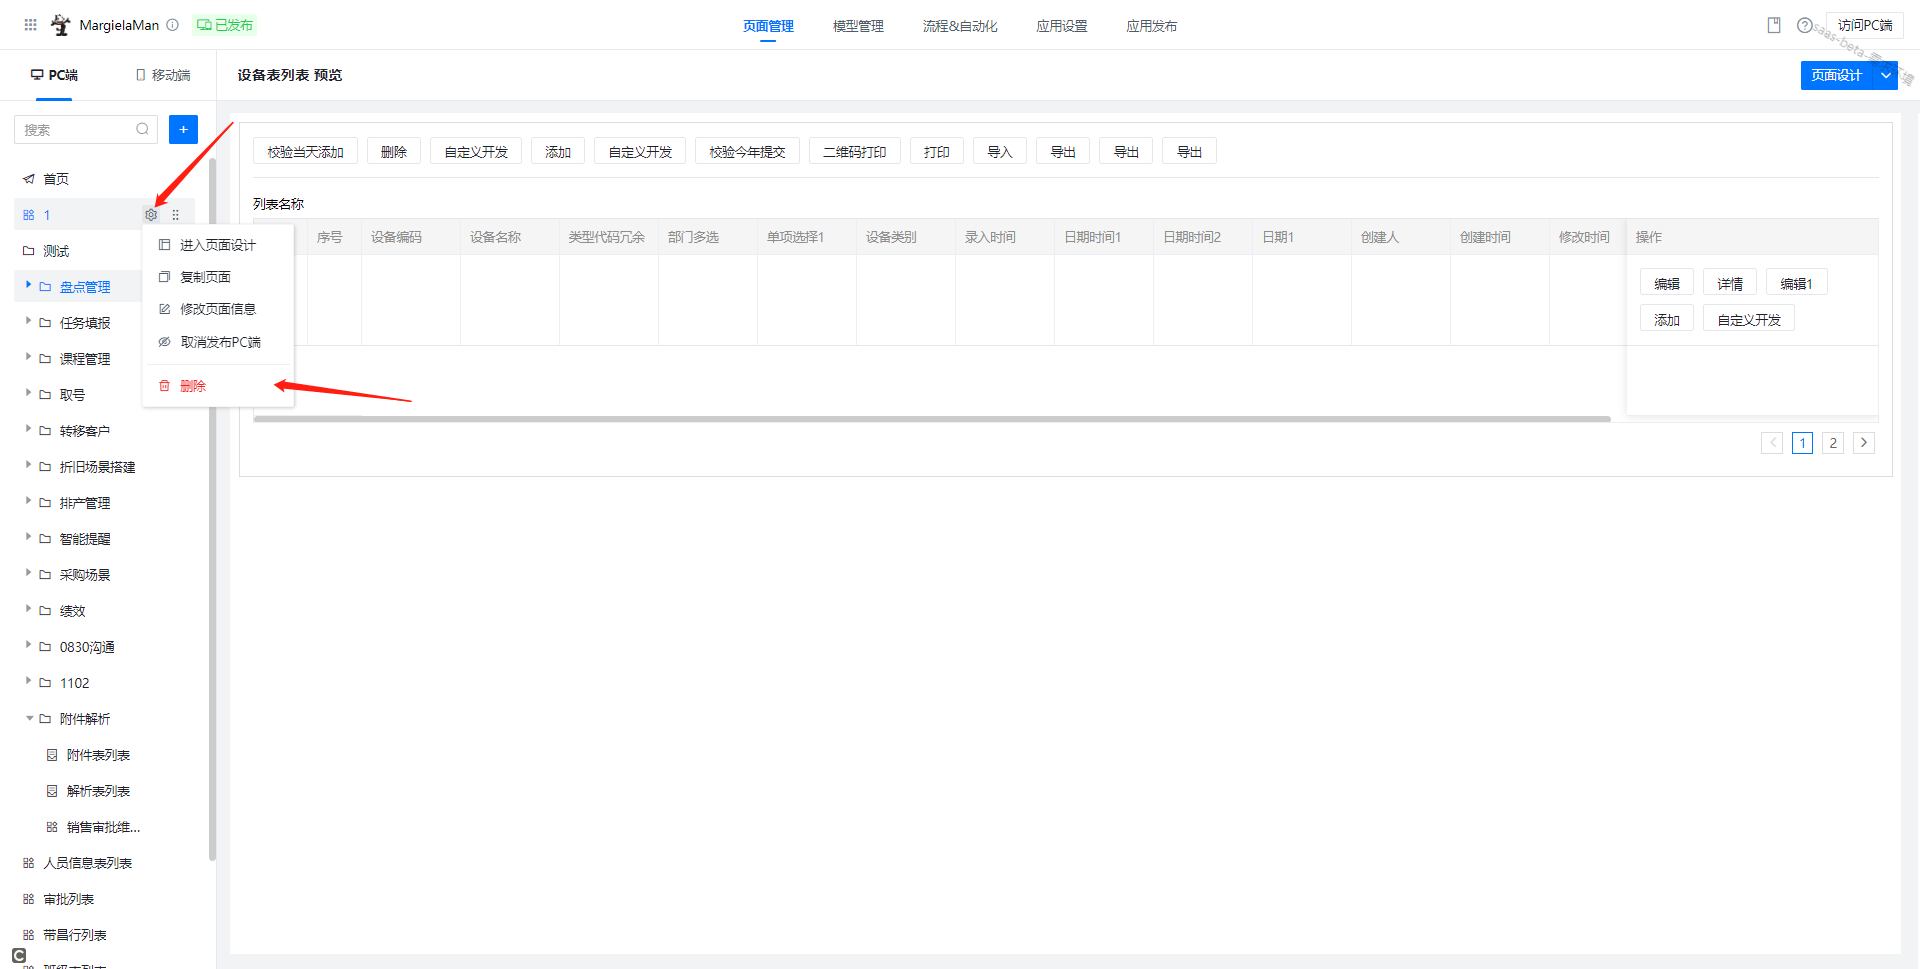Click the copy page icon in menu

(165, 277)
